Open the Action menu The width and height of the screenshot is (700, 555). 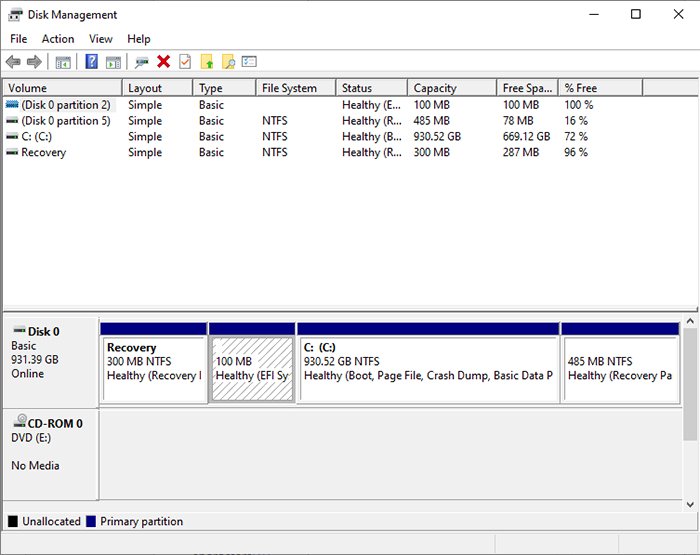(58, 39)
